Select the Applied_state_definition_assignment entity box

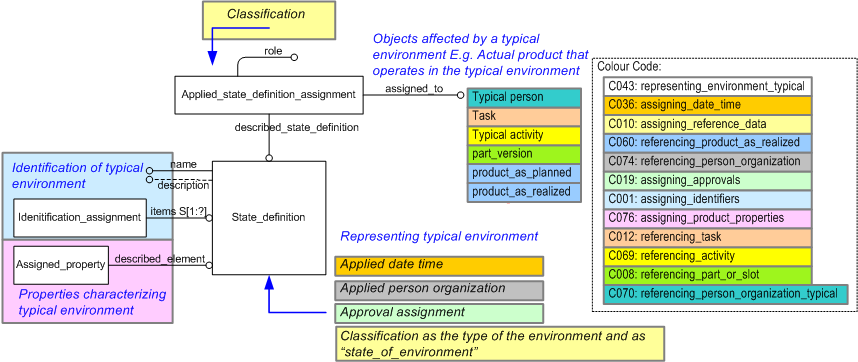(268, 95)
